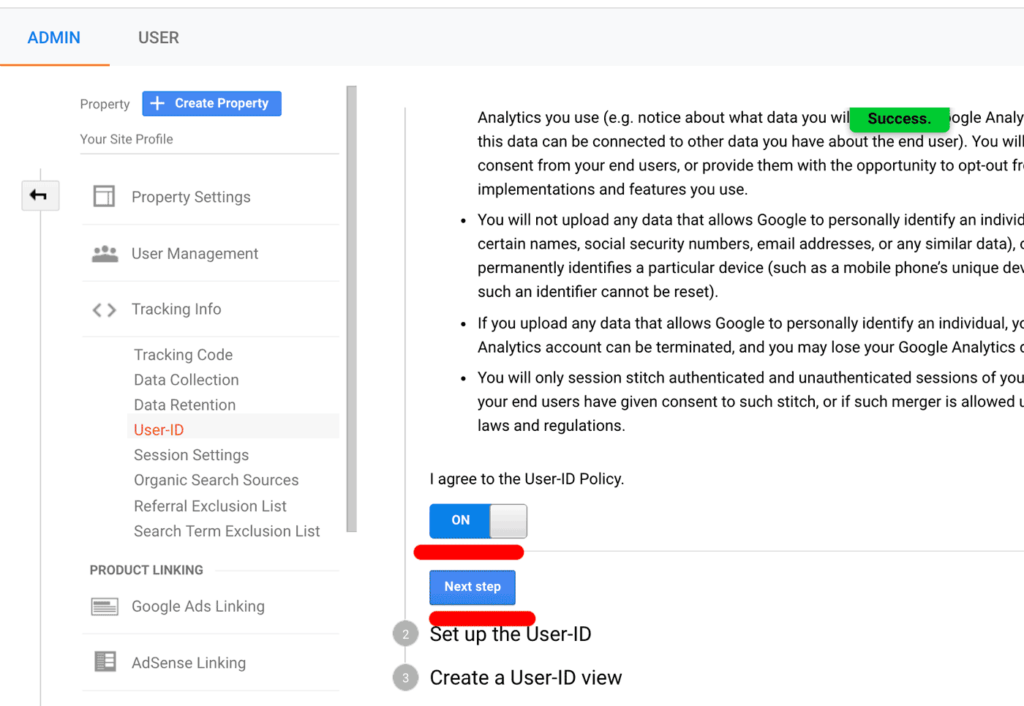
Task: Open Session Settings from the sidebar
Action: tap(191, 454)
